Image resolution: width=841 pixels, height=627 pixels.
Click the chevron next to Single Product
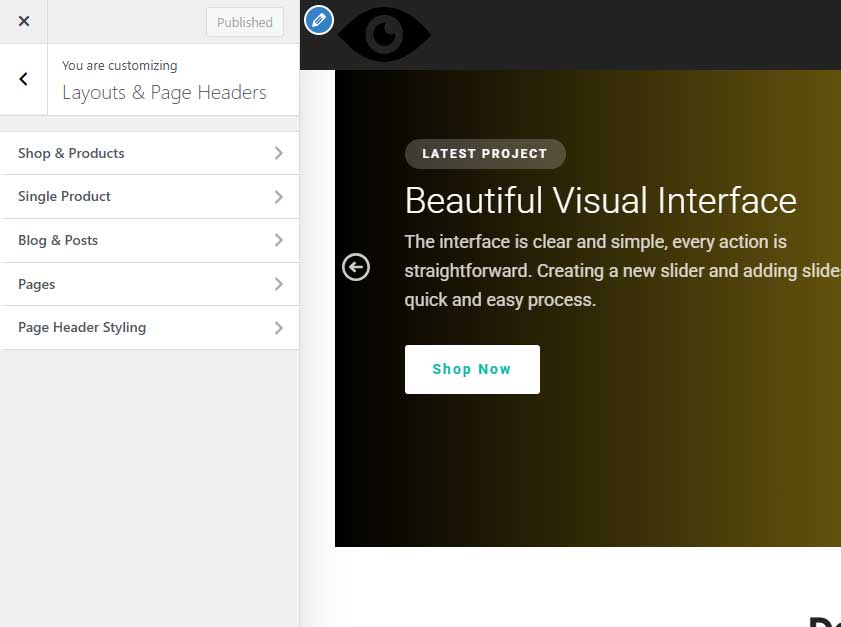click(278, 197)
